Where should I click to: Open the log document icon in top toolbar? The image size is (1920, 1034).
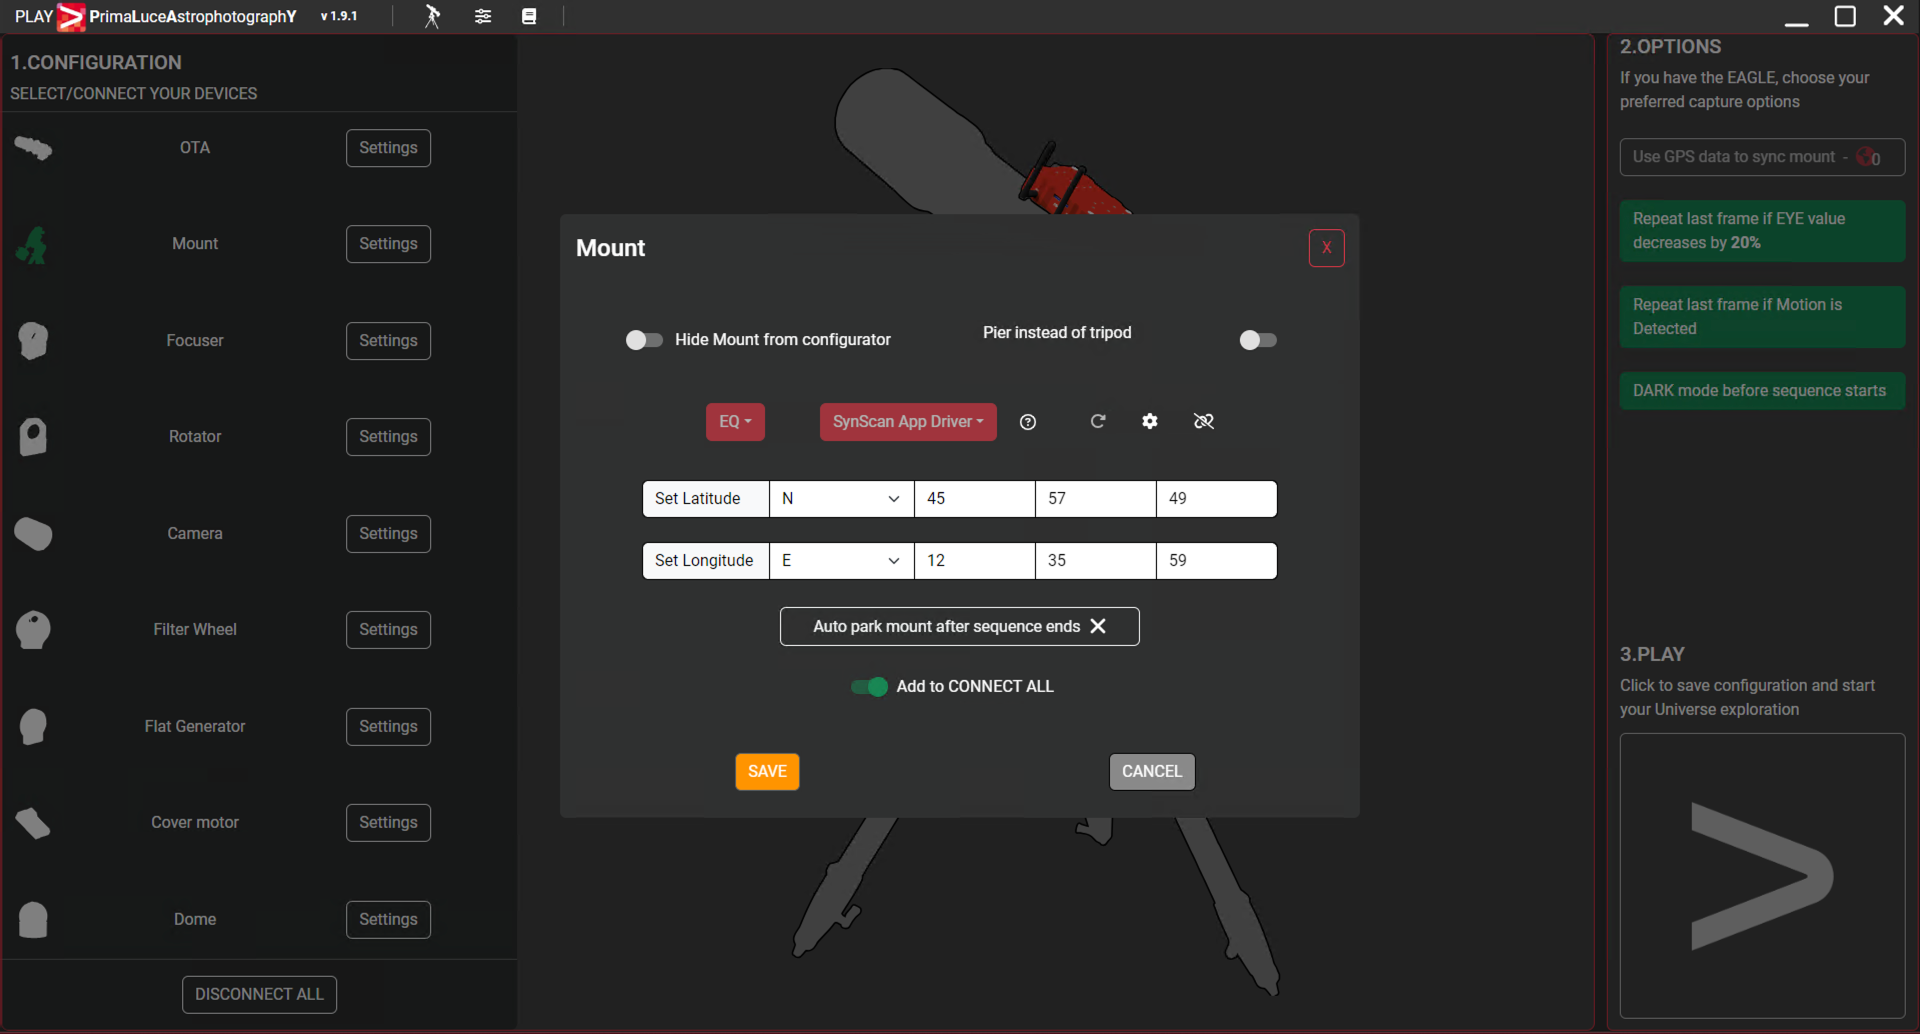529,16
